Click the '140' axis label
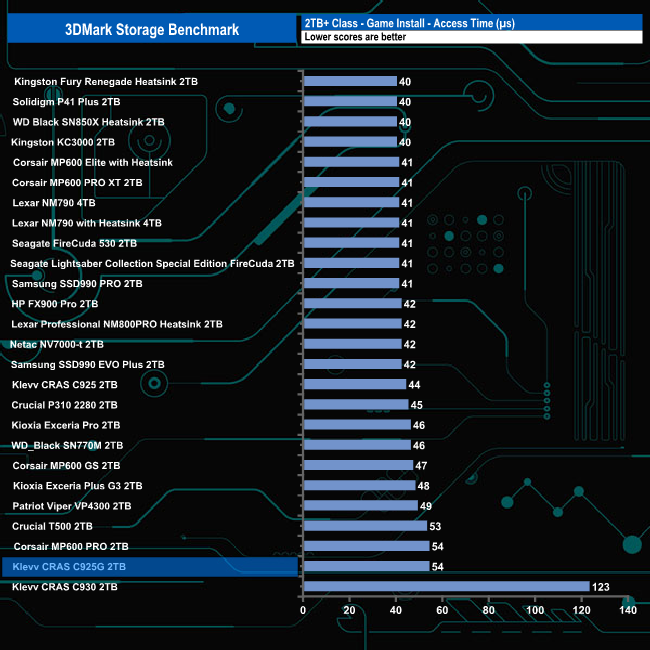Screen dimensions: 650x650 [x=628, y=610]
